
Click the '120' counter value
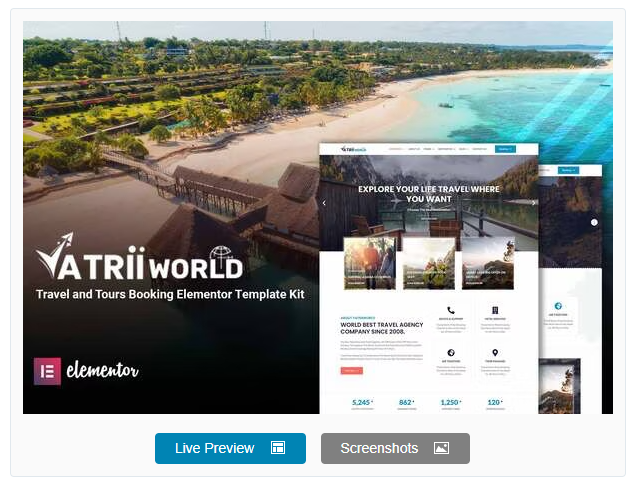point(495,402)
